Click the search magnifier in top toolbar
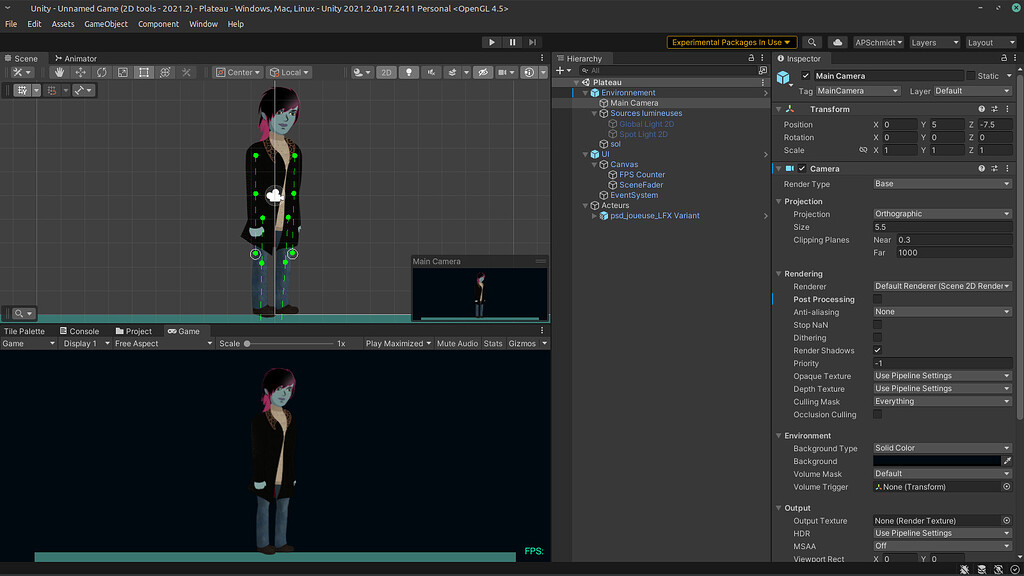Image resolution: width=1024 pixels, height=576 pixels. pos(812,43)
